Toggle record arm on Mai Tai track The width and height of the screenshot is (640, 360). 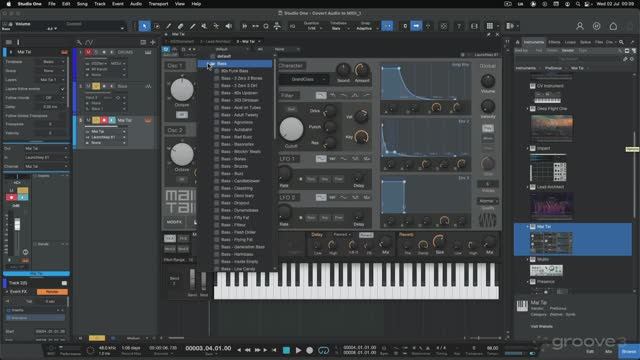[x=104, y=120]
